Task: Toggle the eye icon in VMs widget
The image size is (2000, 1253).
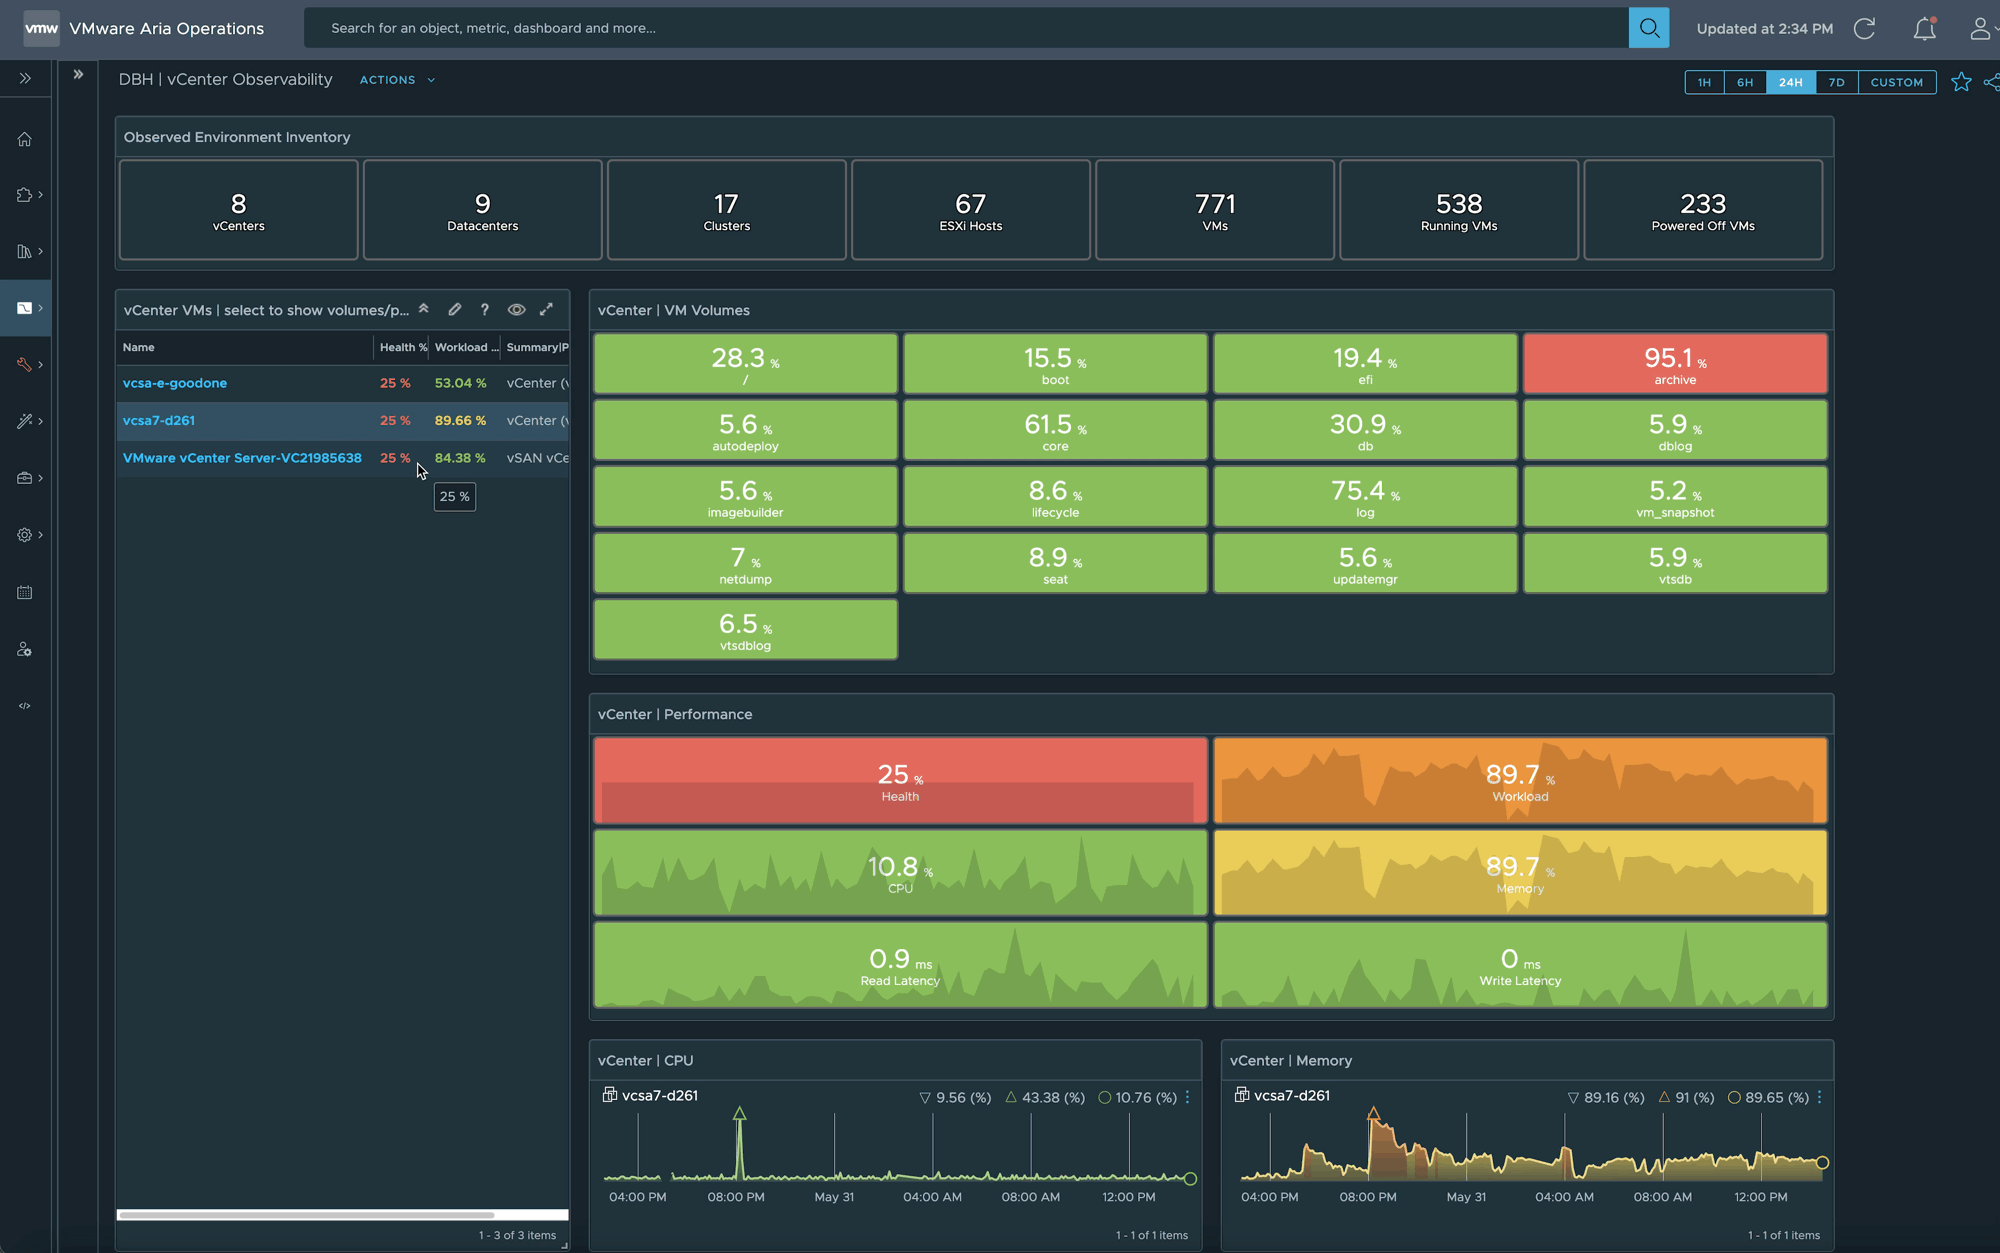Action: coord(516,310)
